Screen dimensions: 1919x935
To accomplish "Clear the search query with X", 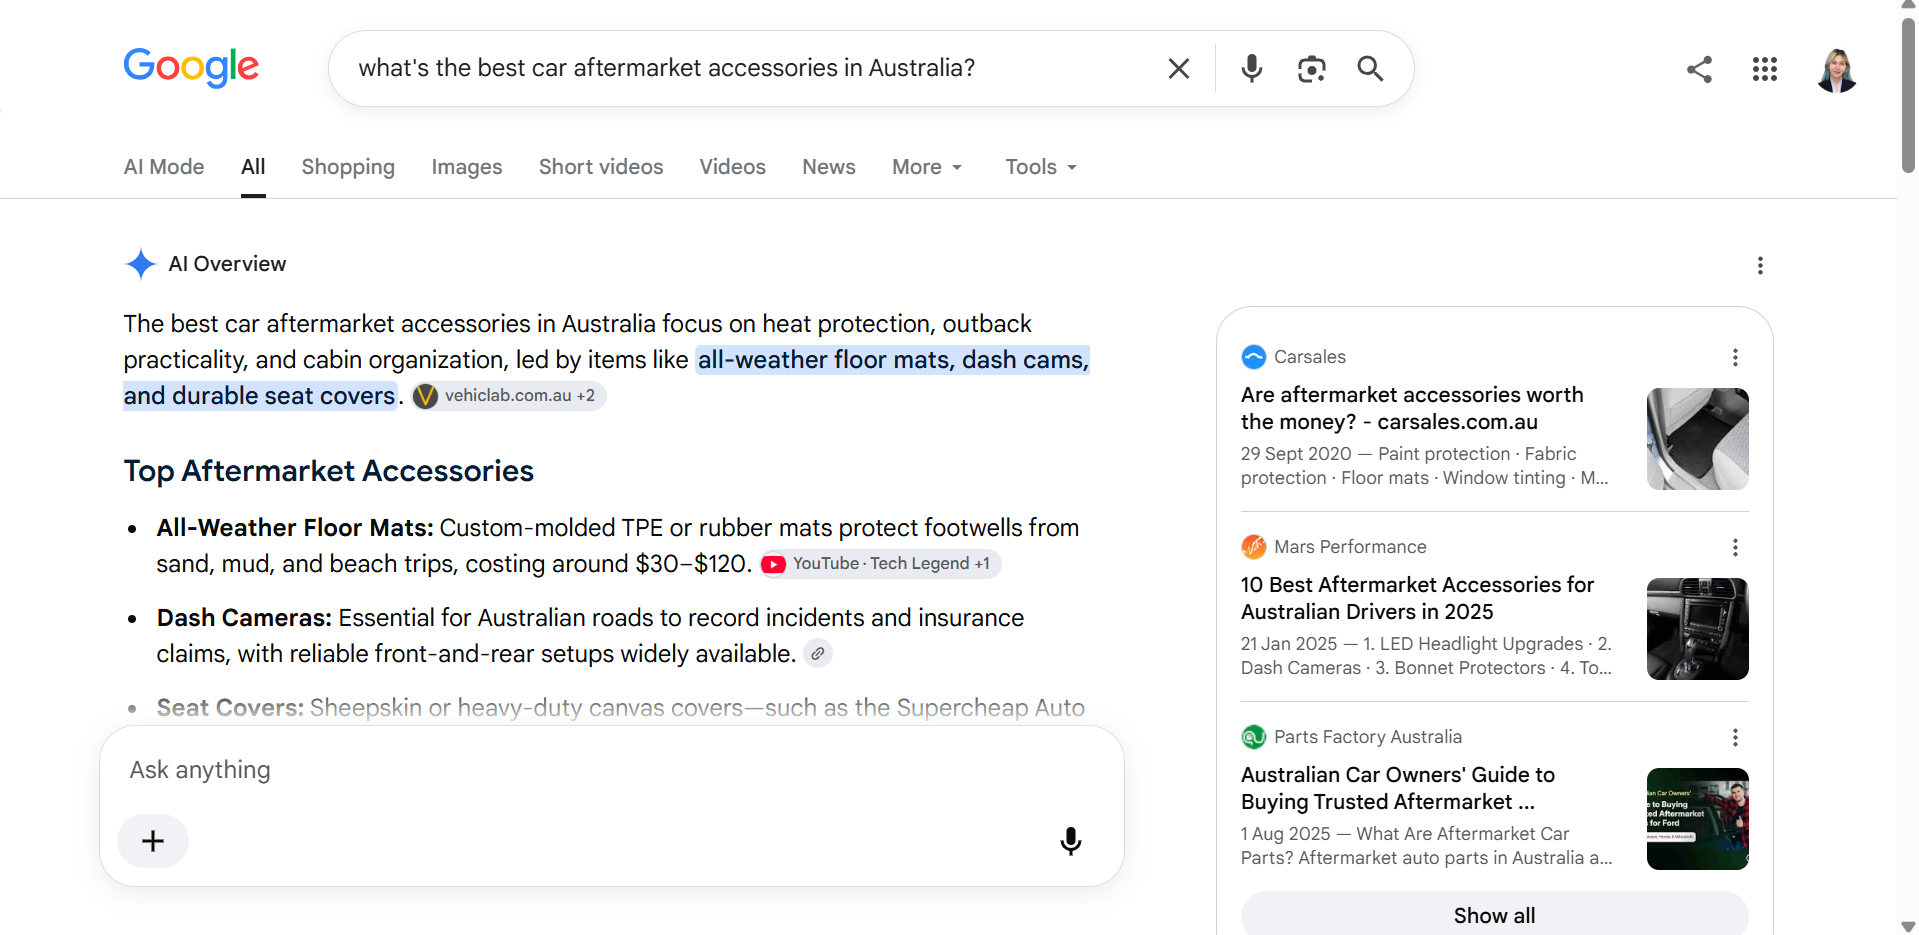I will click(1179, 68).
